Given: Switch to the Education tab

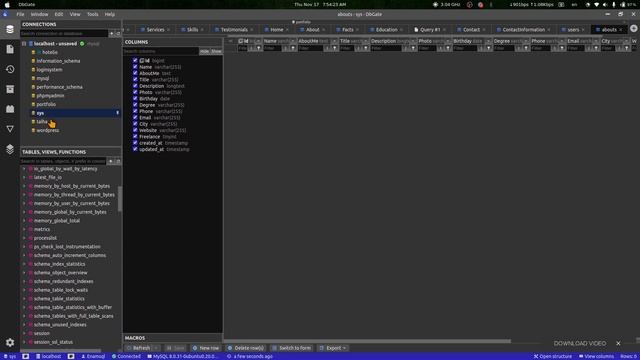Looking at the screenshot, I should point(386,30).
